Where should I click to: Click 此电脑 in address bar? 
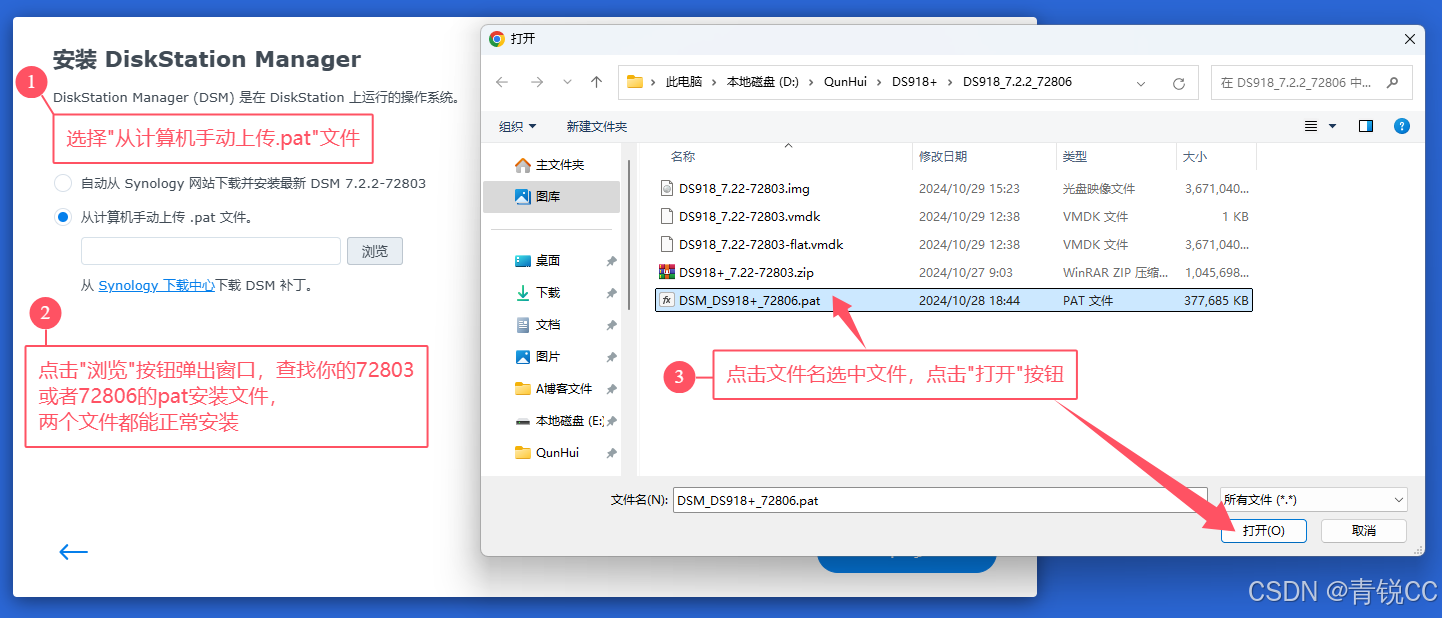(x=685, y=82)
